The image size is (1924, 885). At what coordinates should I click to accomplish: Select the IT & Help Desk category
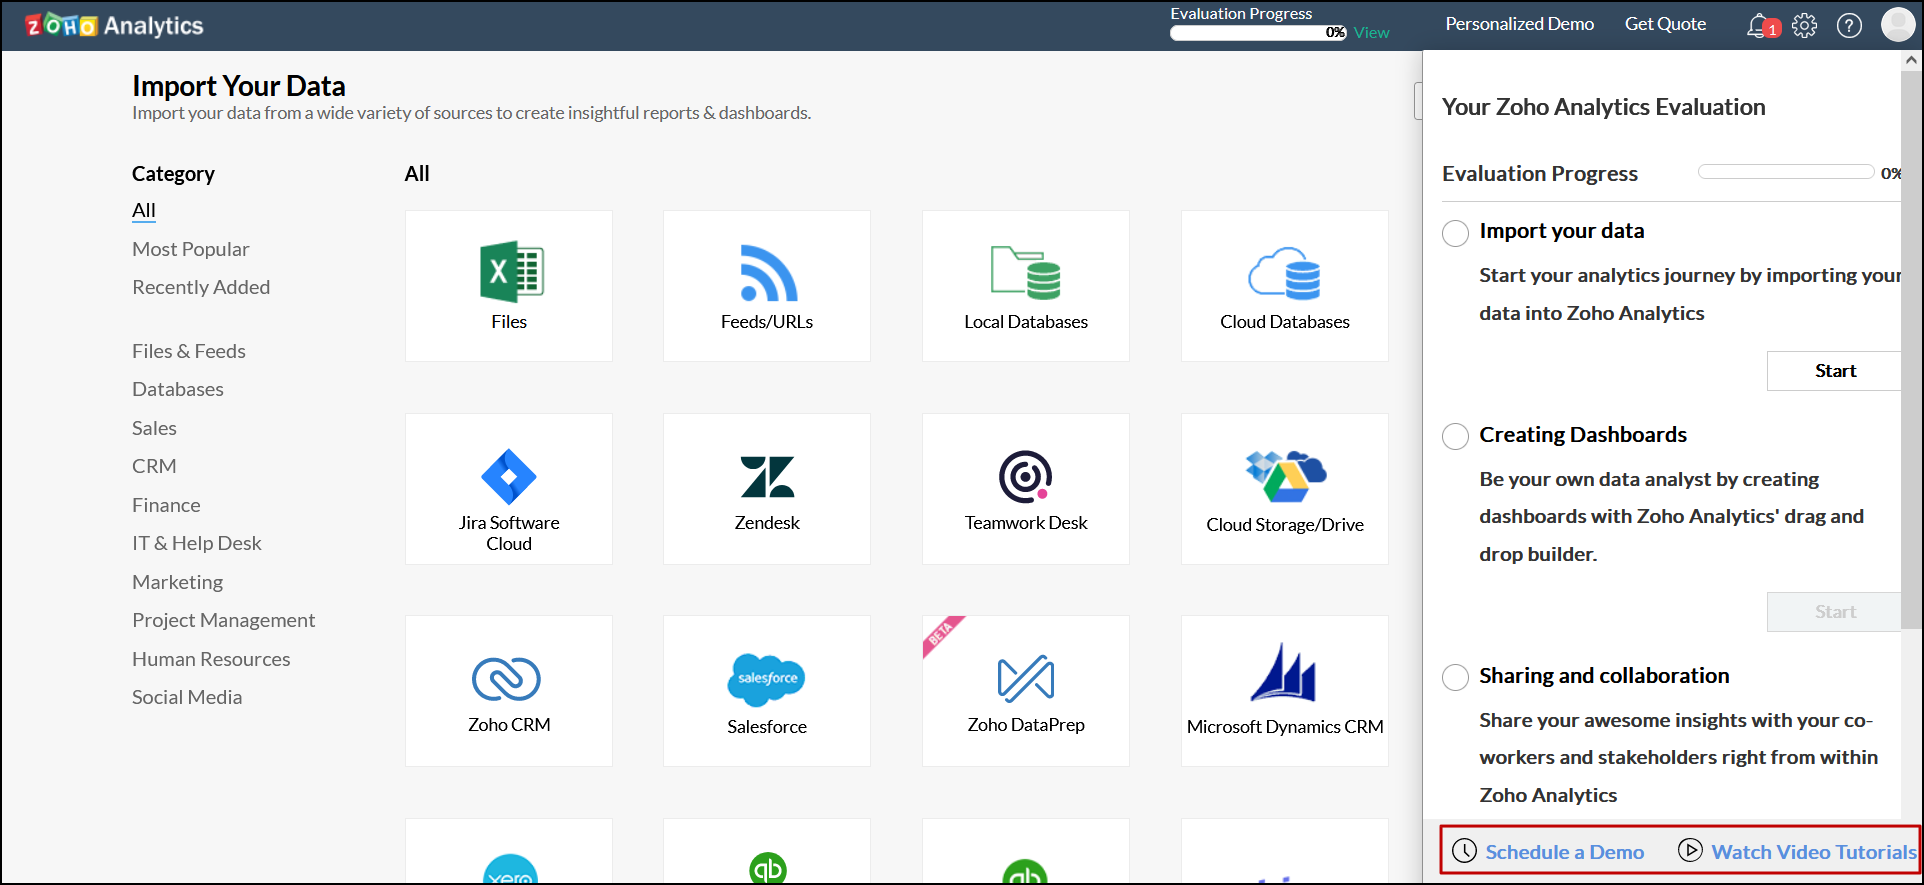[x=197, y=543]
